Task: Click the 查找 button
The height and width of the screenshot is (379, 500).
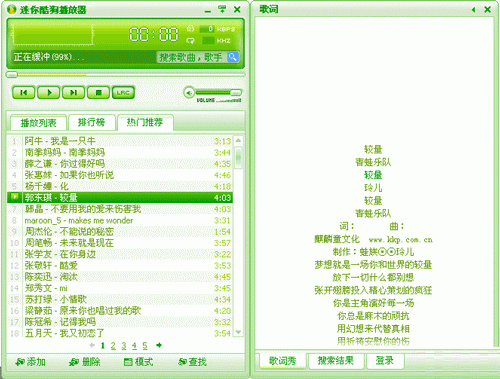Action: 193,362
